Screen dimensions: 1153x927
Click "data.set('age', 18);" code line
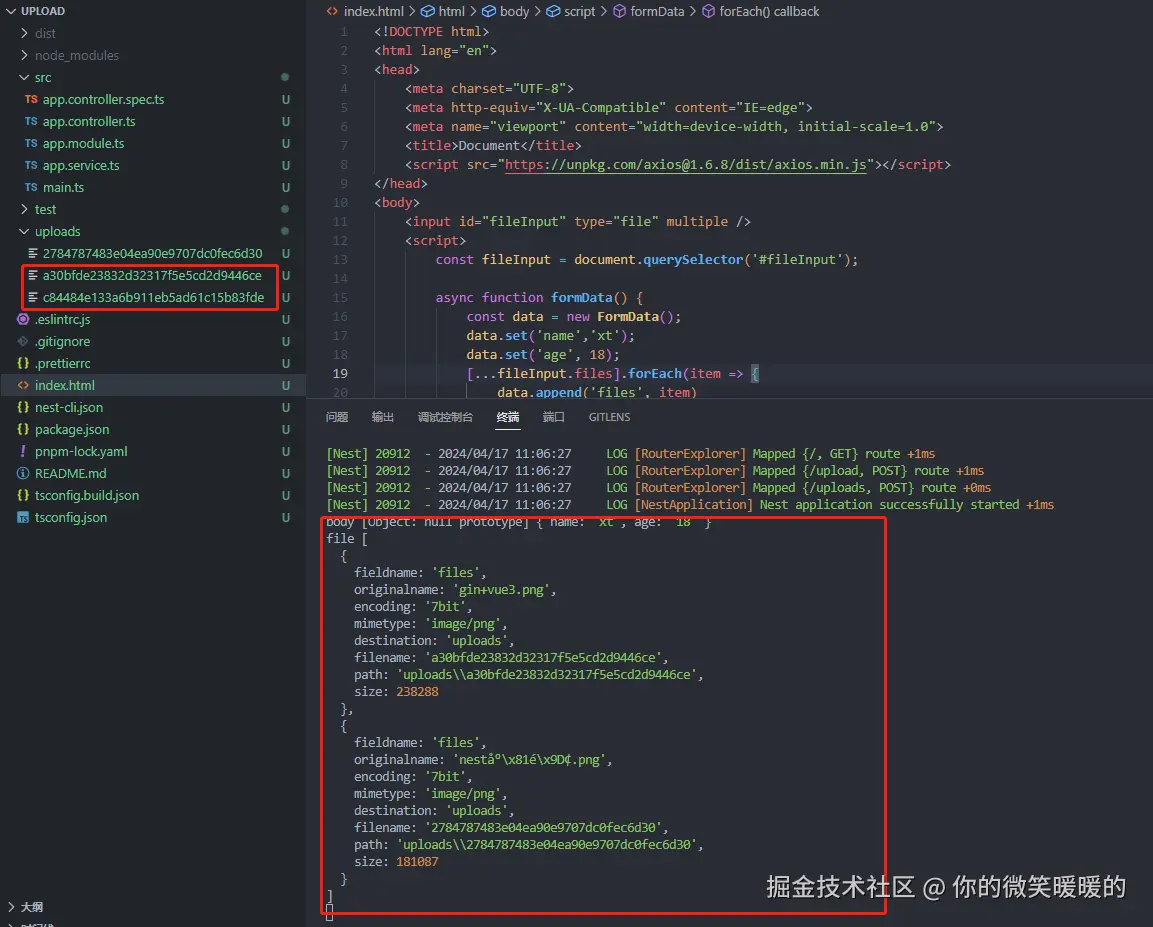[x=543, y=354]
